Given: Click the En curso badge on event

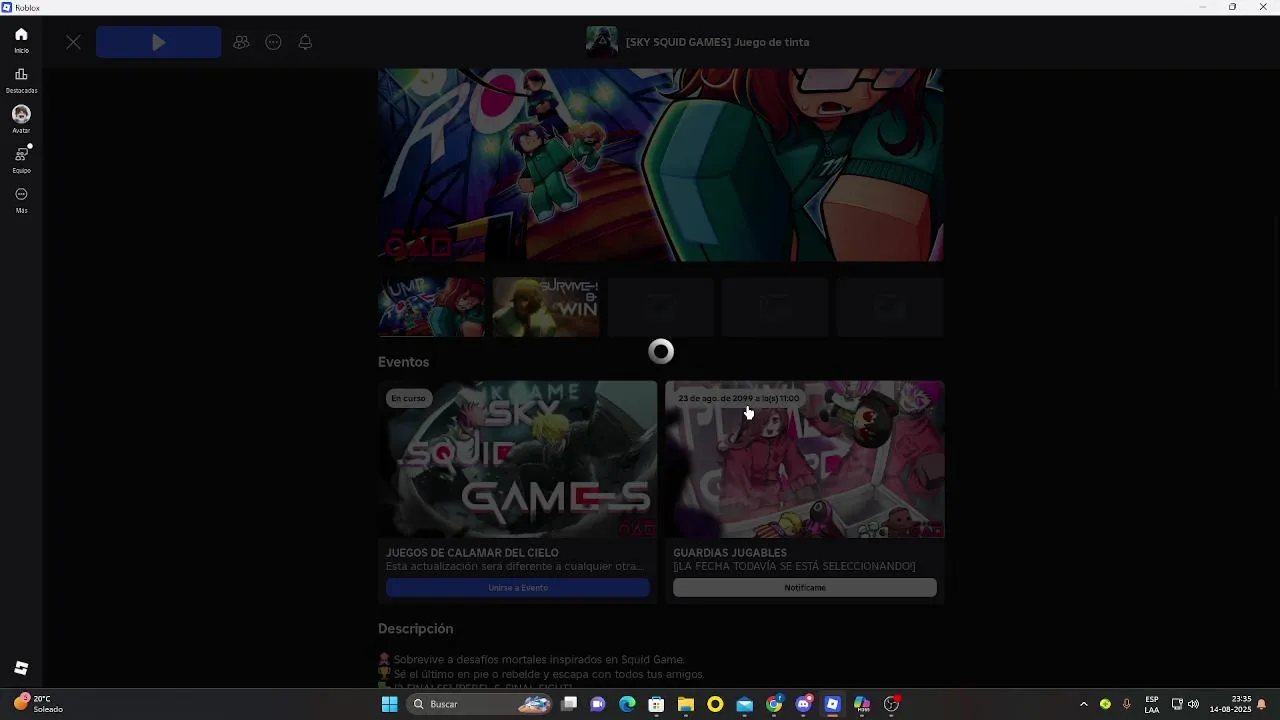Looking at the screenshot, I should click(x=408, y=398).
